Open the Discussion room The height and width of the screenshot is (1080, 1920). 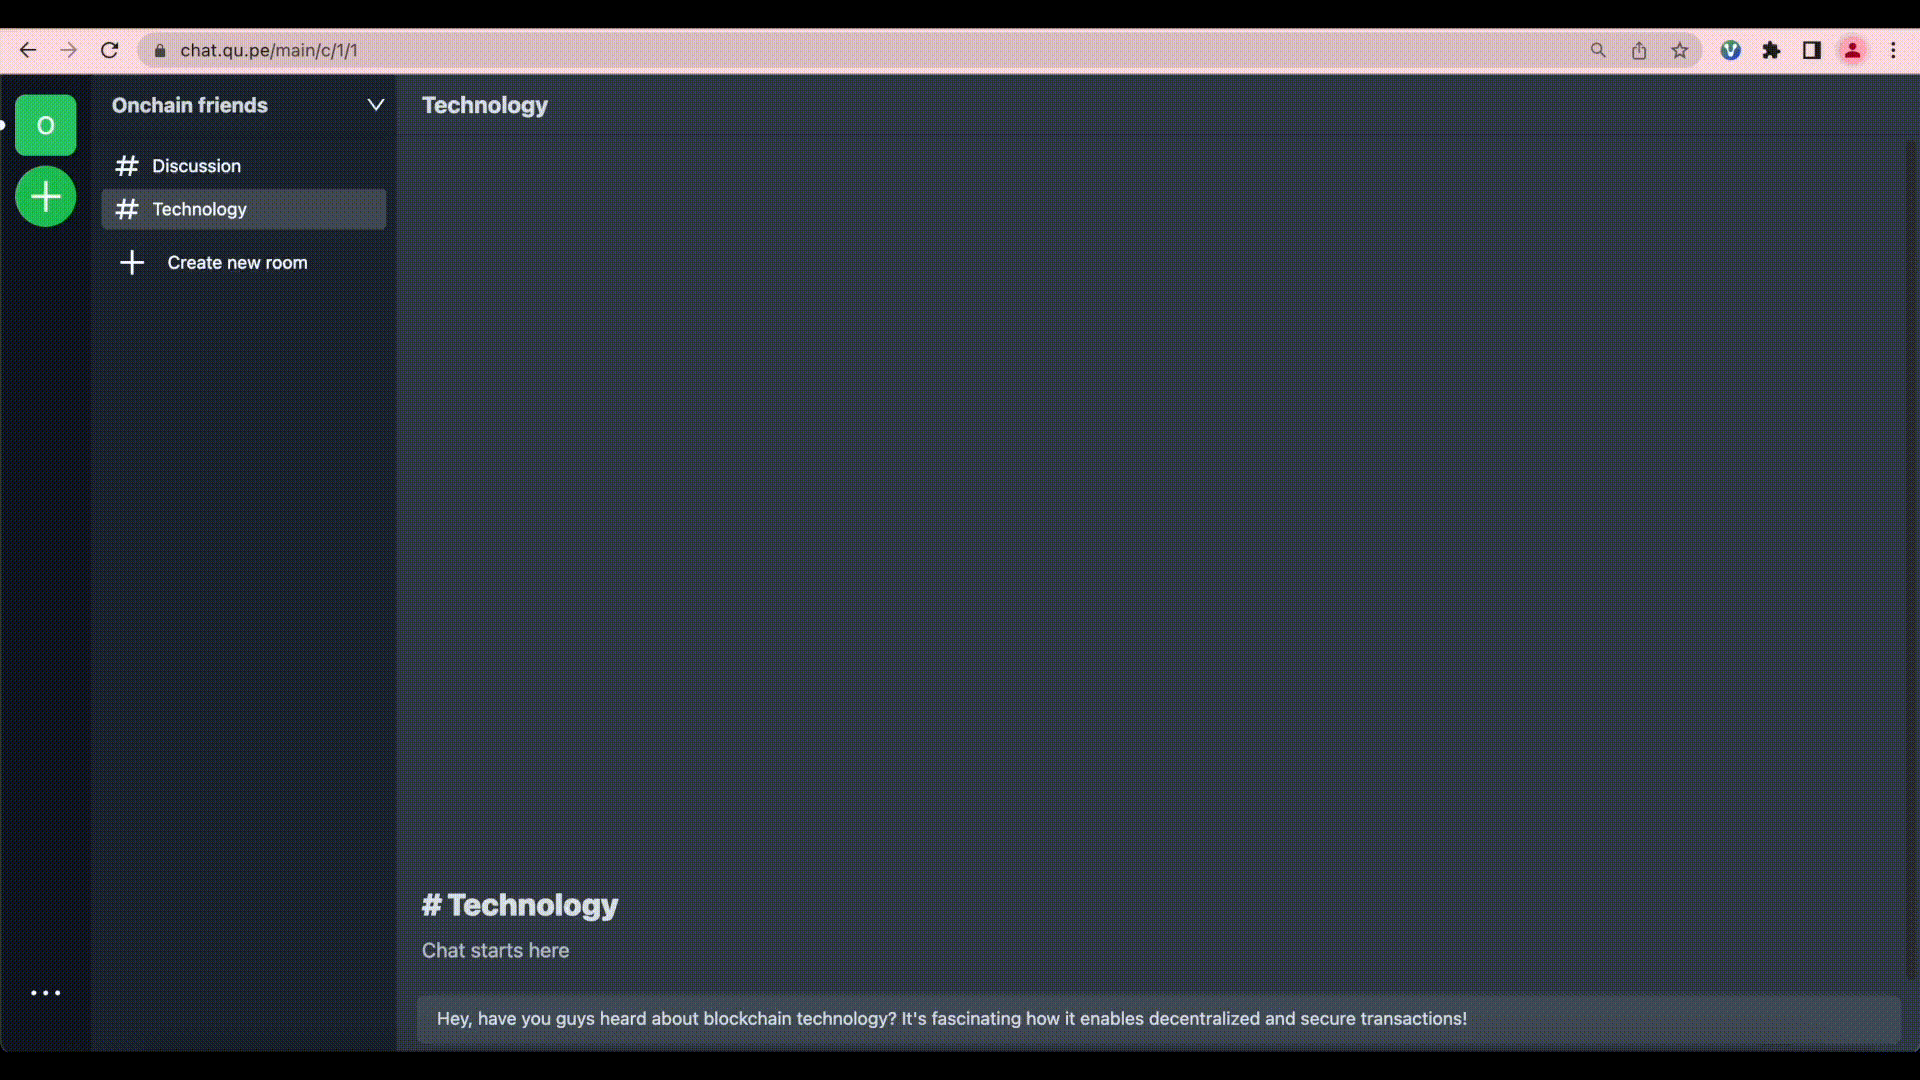(196, 166)
